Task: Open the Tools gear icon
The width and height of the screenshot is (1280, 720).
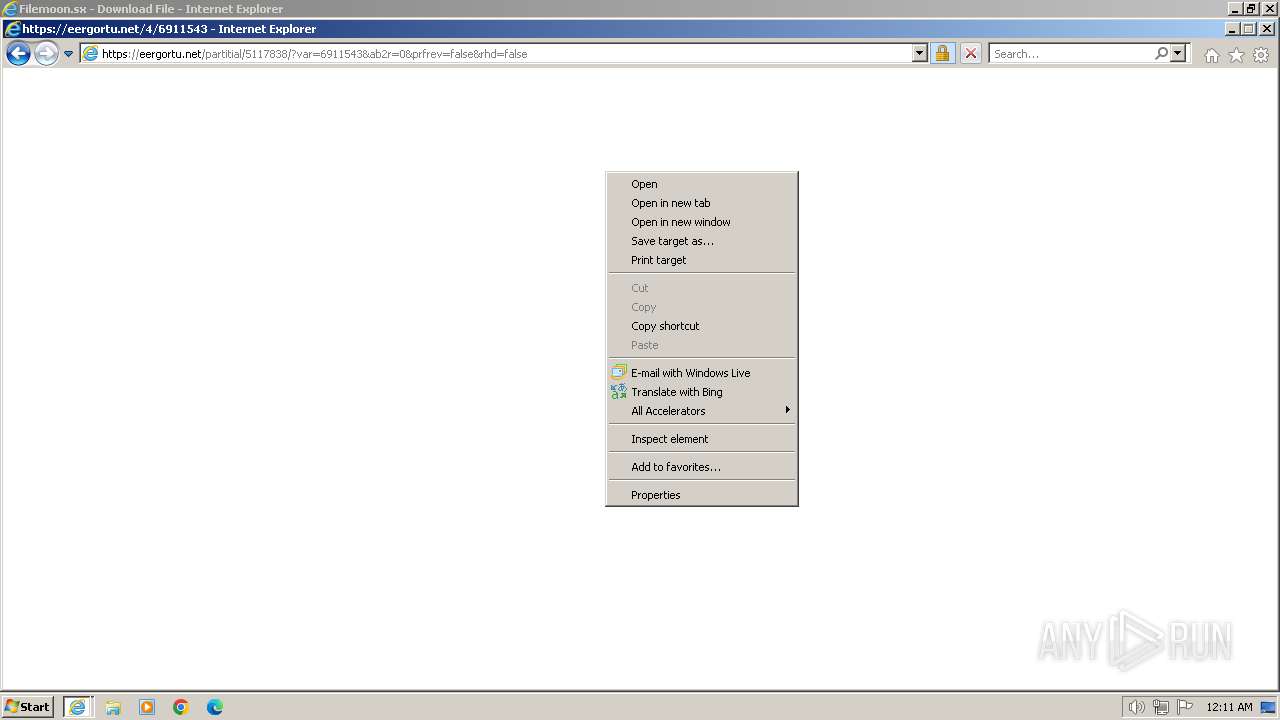Action: click(x=1261, y=55)
